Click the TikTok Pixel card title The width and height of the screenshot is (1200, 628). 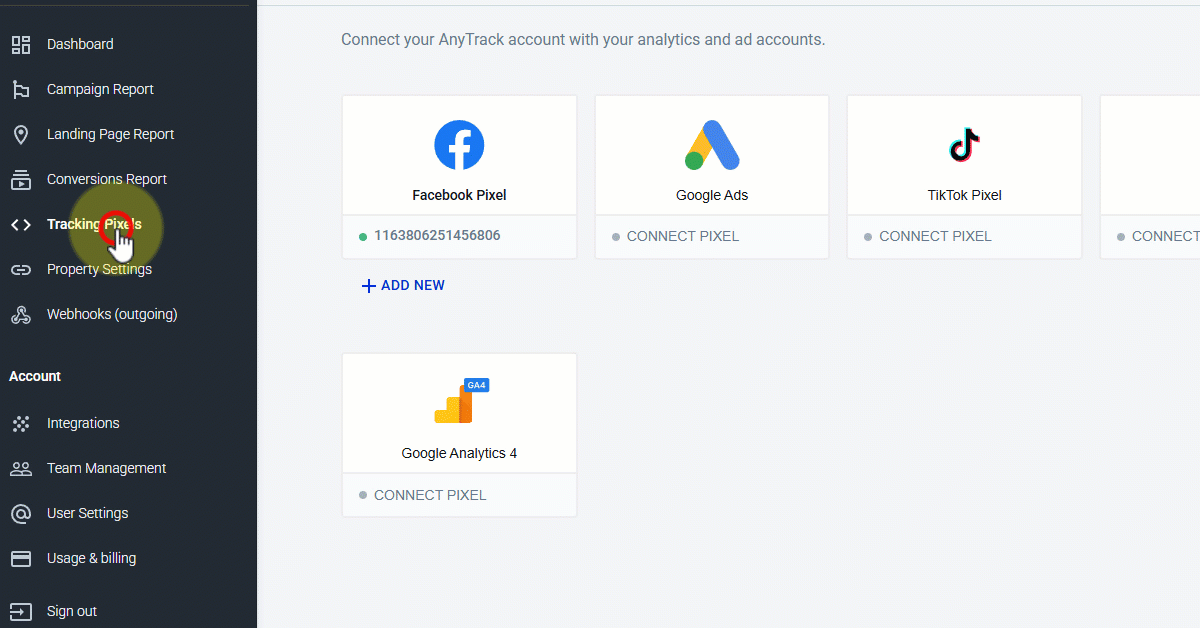(x=964, y=195)
